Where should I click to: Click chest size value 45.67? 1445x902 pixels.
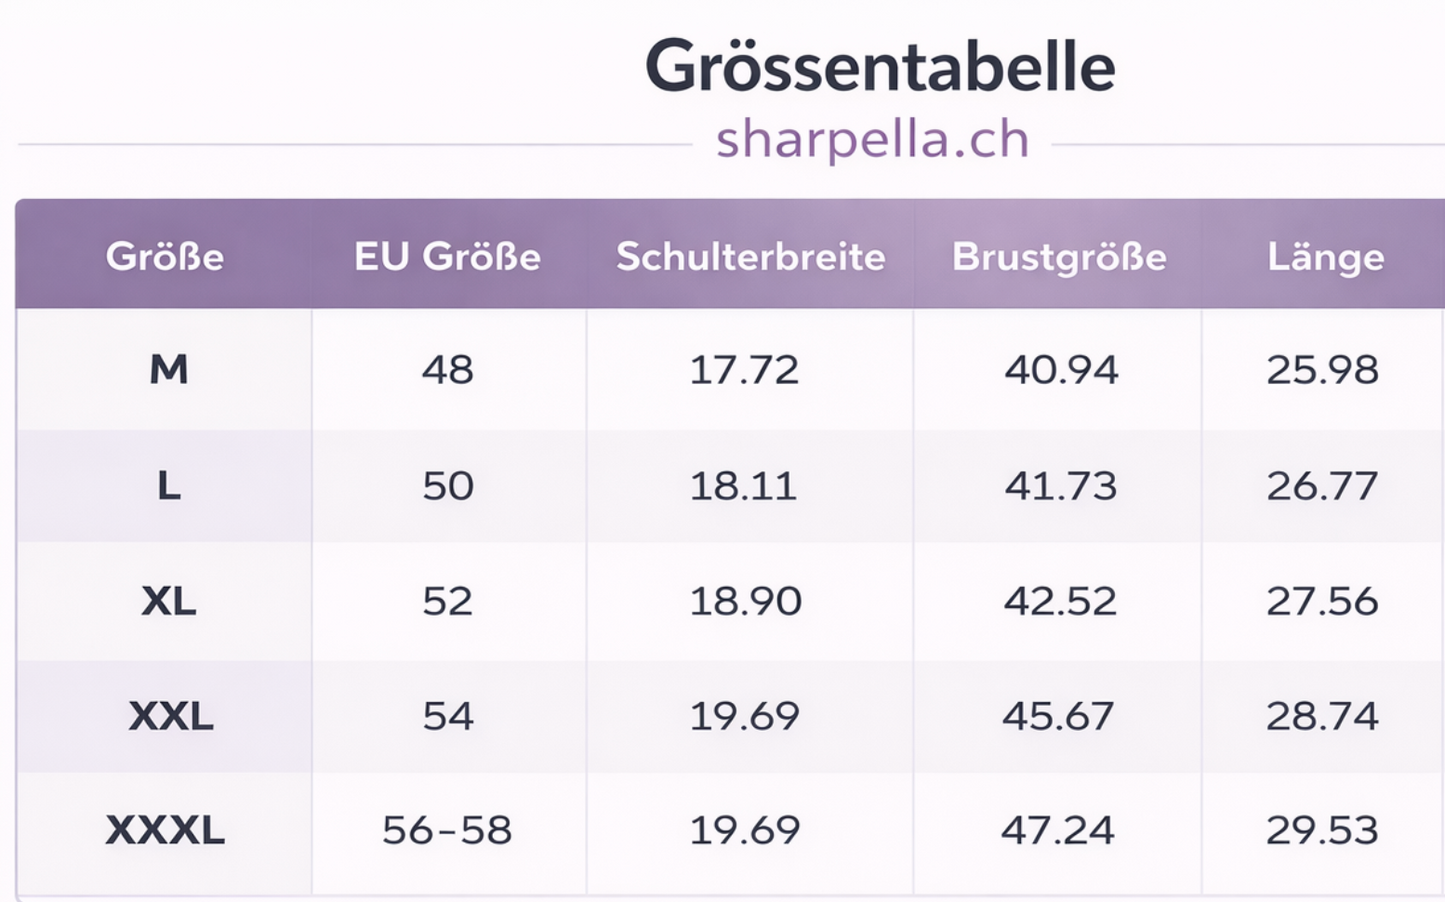[1058, 716]
